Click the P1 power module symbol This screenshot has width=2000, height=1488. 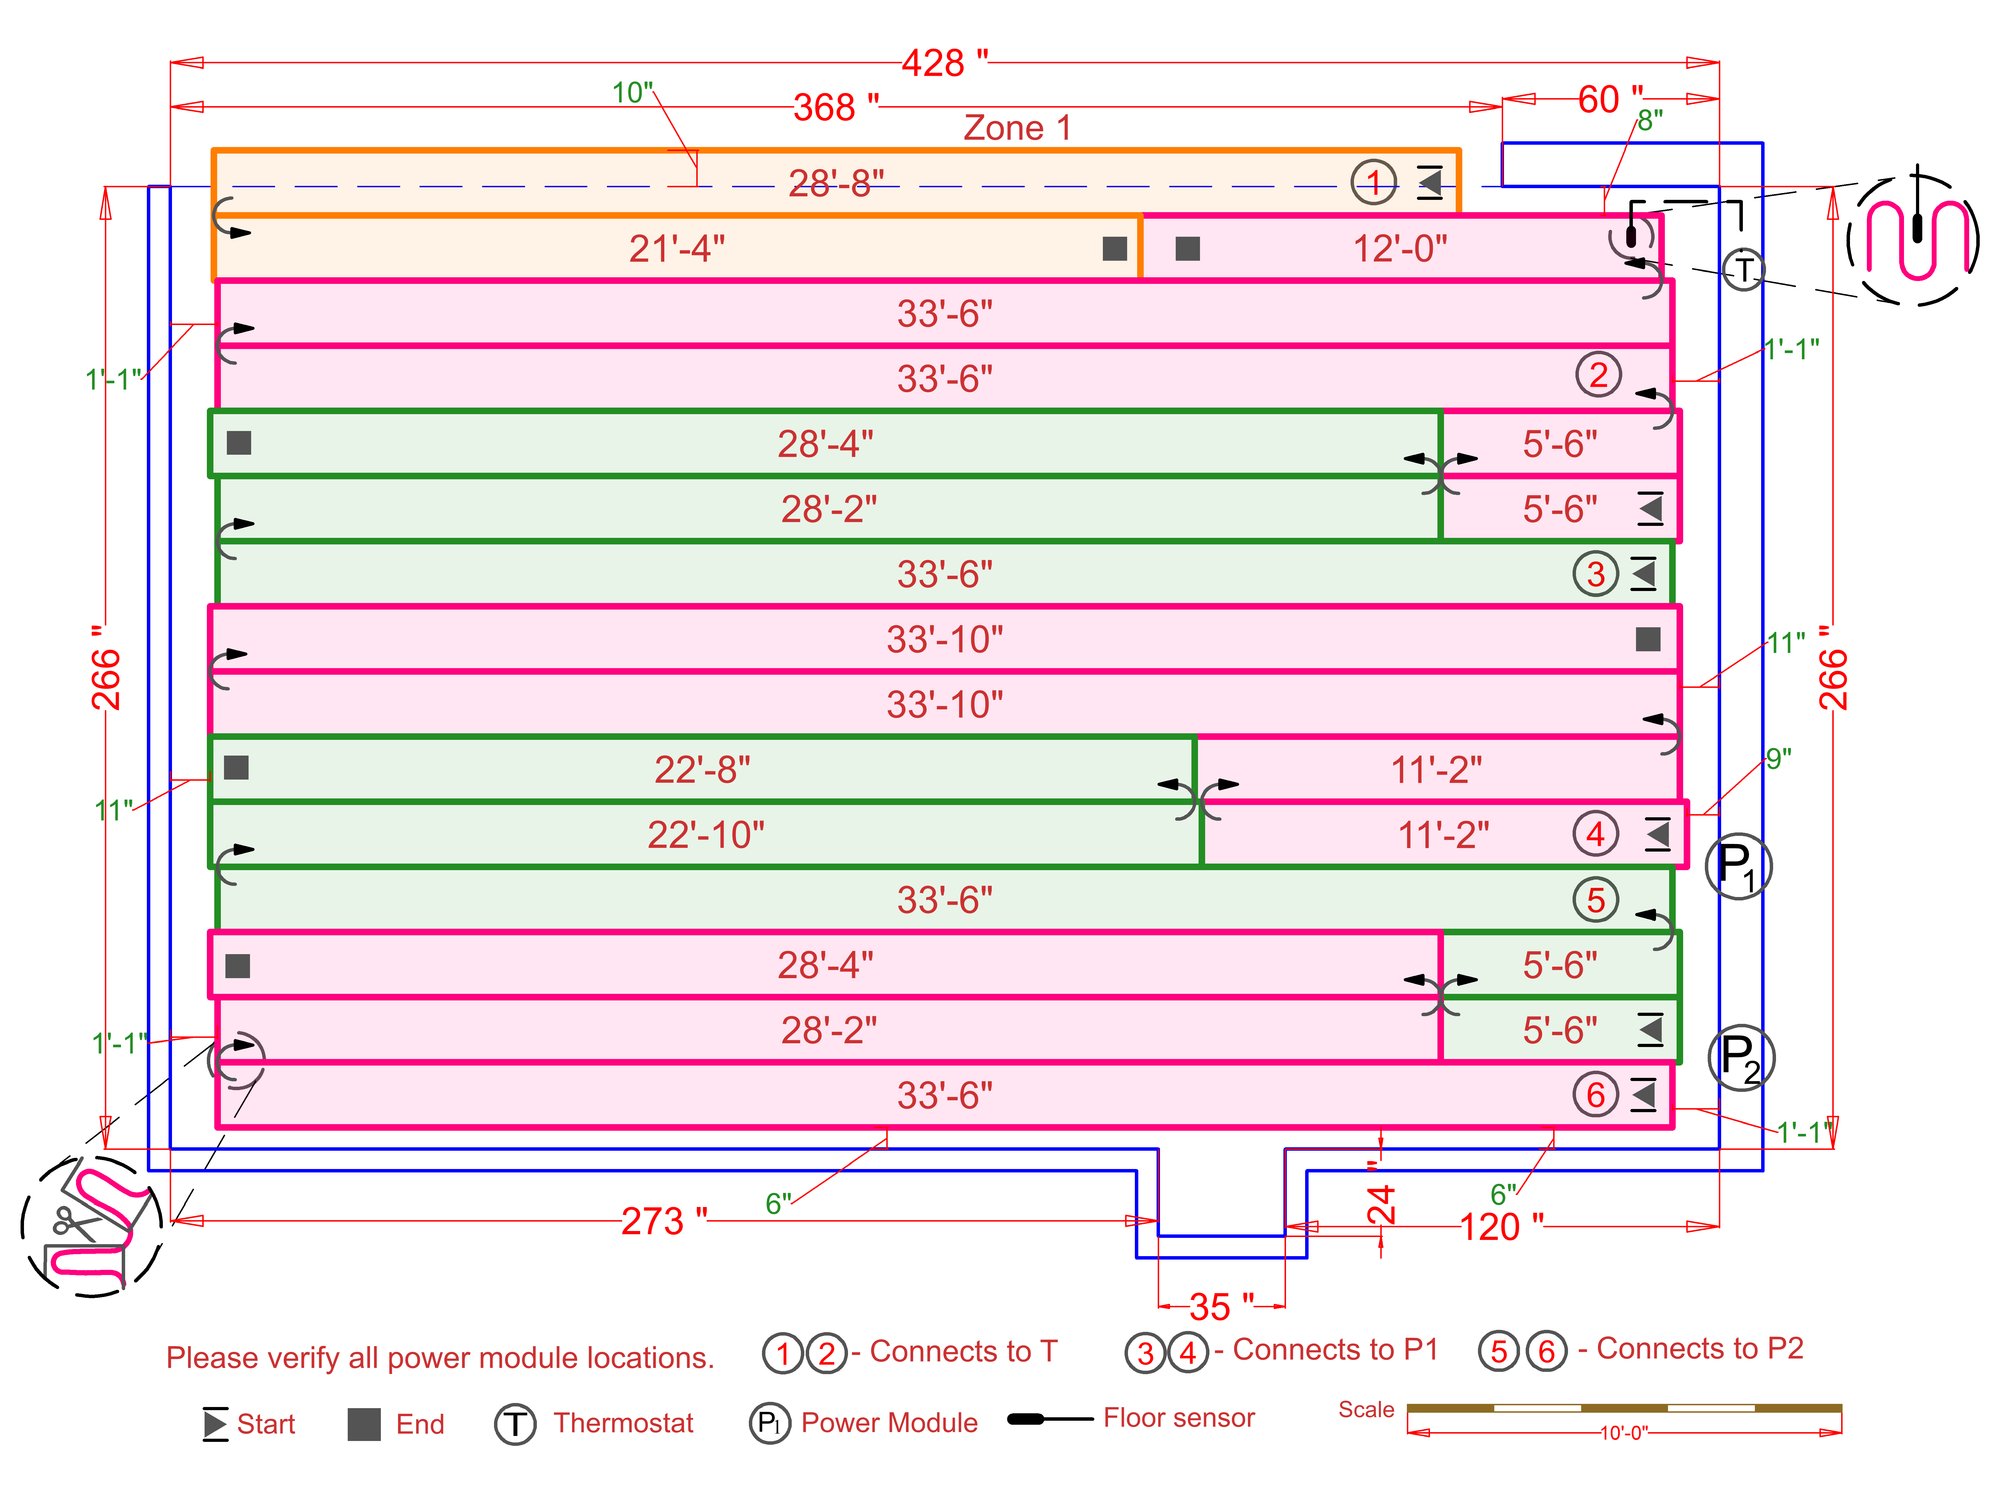1738,866
